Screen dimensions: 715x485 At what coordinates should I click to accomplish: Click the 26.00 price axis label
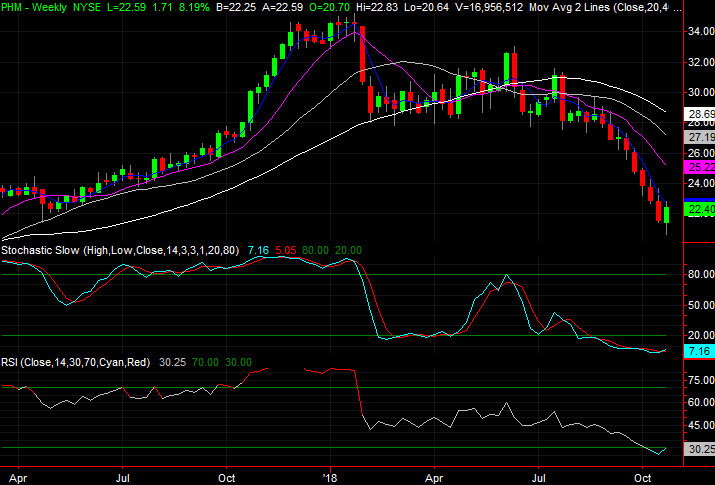[701, 153]
